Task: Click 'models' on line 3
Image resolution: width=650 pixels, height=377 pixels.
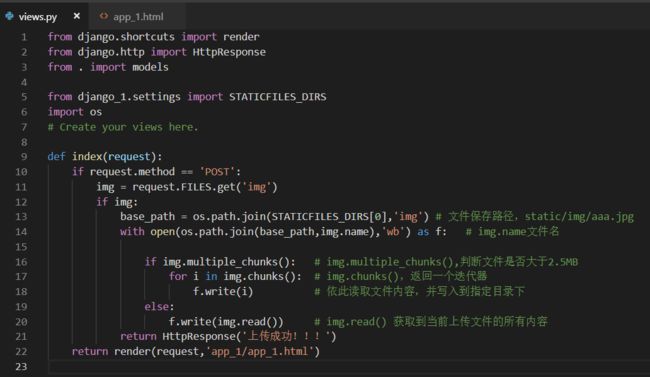Action: tap(150, 67)
